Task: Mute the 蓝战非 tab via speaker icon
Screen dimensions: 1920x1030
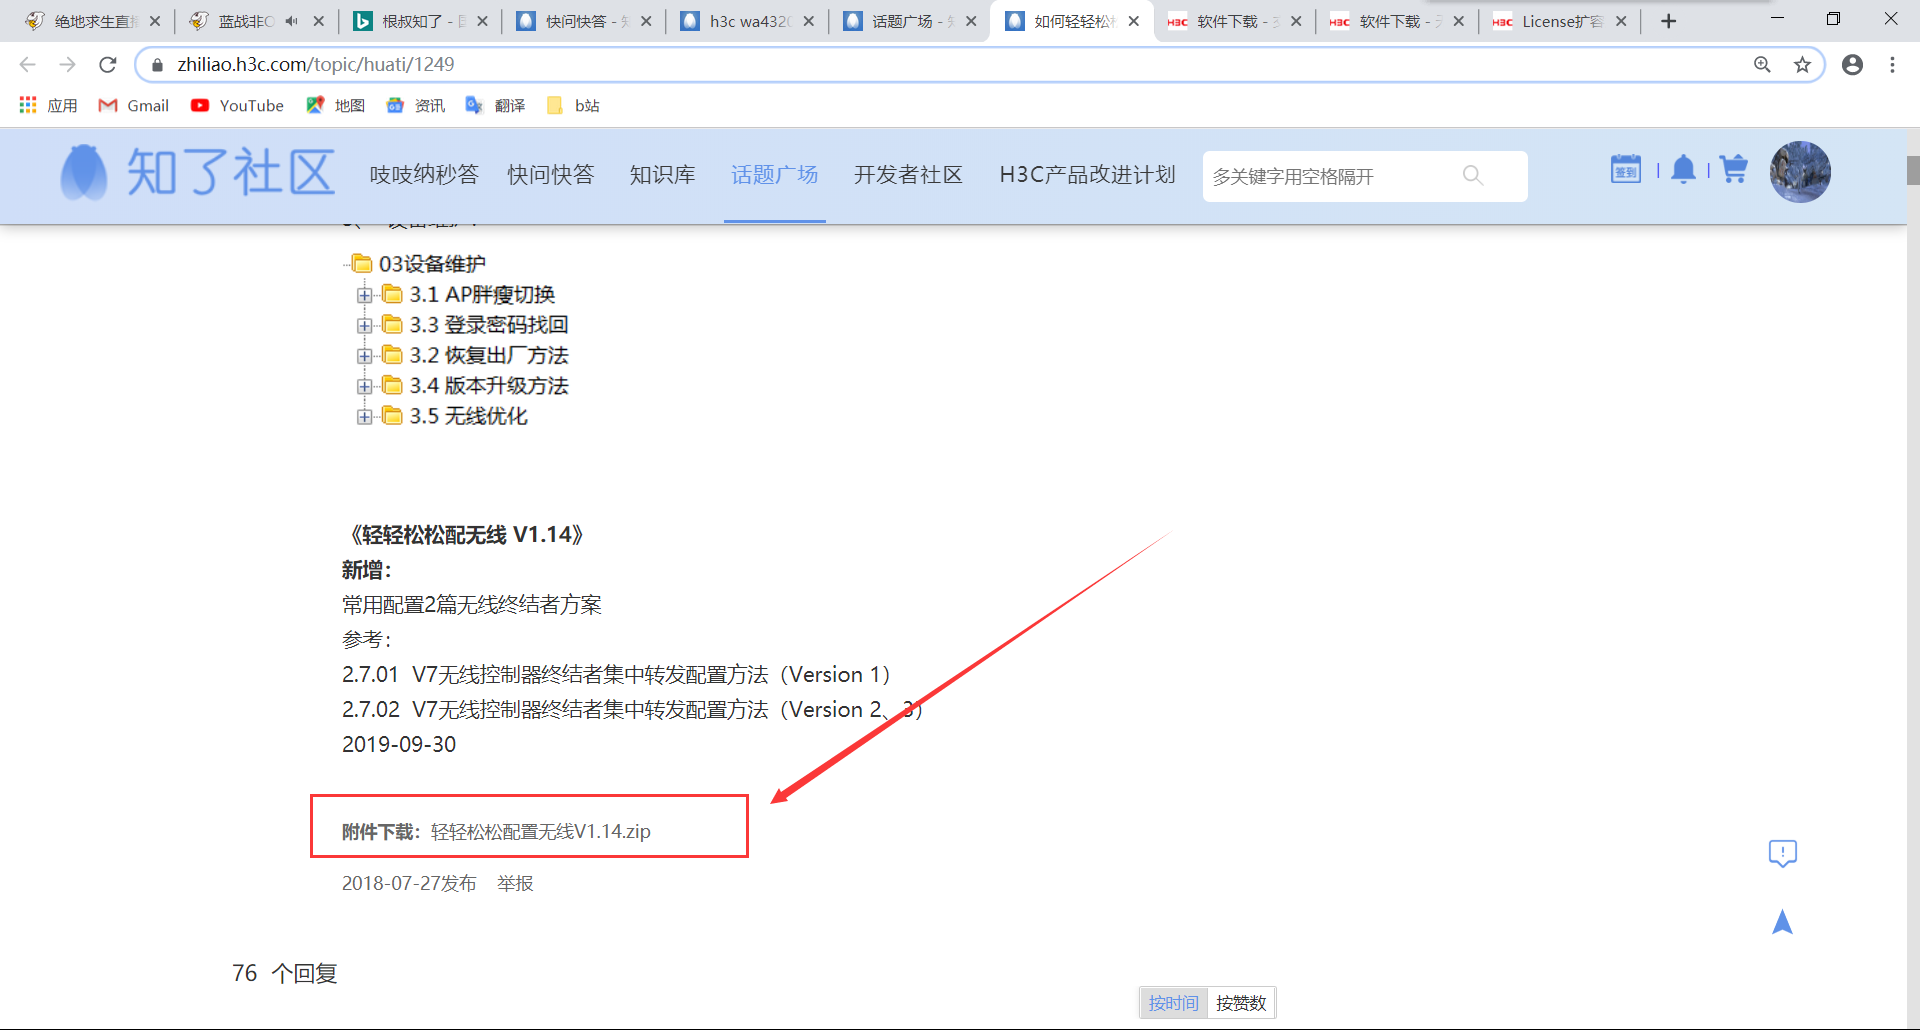Action: pos(291,21)
